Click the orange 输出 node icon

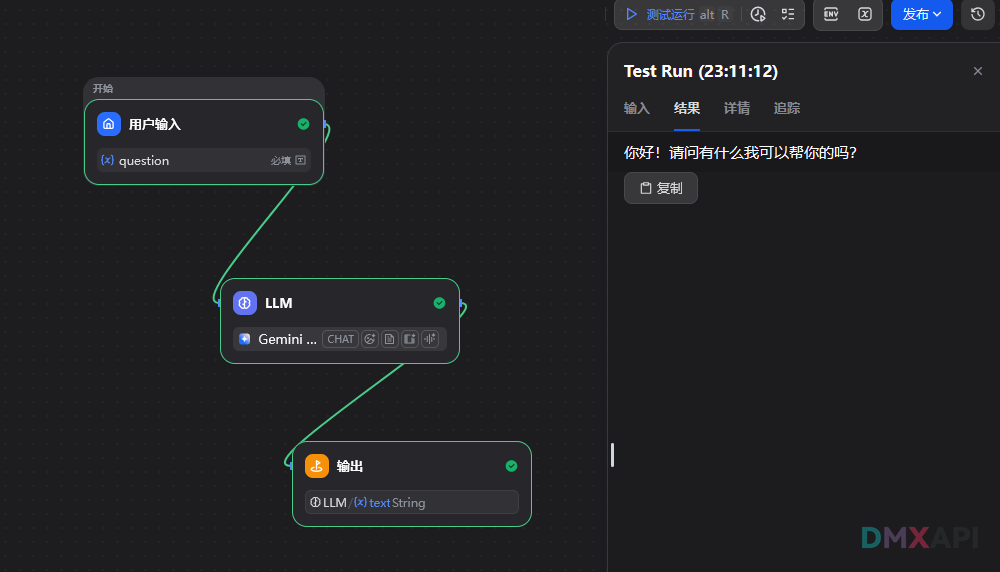coord(317,466)
